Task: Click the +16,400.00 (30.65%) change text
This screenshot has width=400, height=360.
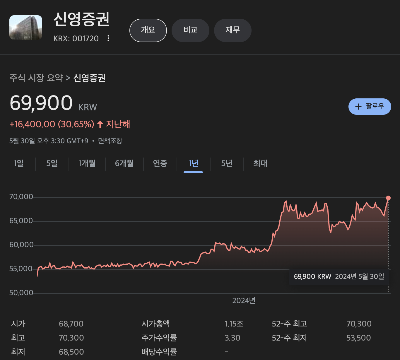Action: click(x=52, y=124)
